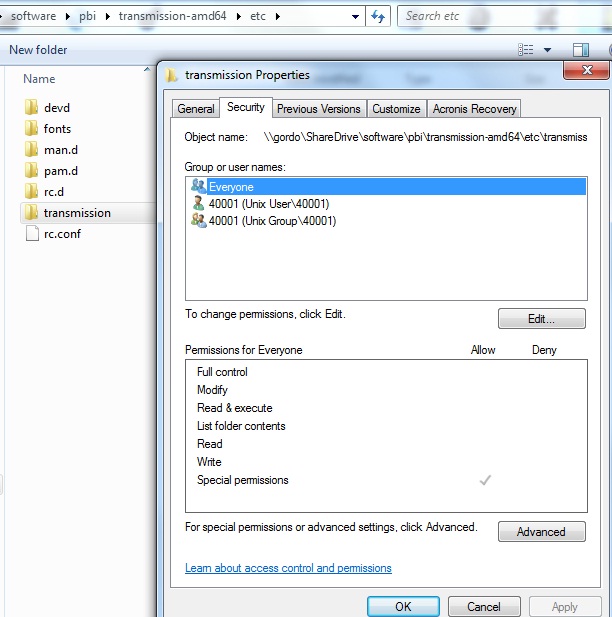Click pbi in the breadcrumb path
This screenshot has height=617, width=612.
tap(87, 16)
